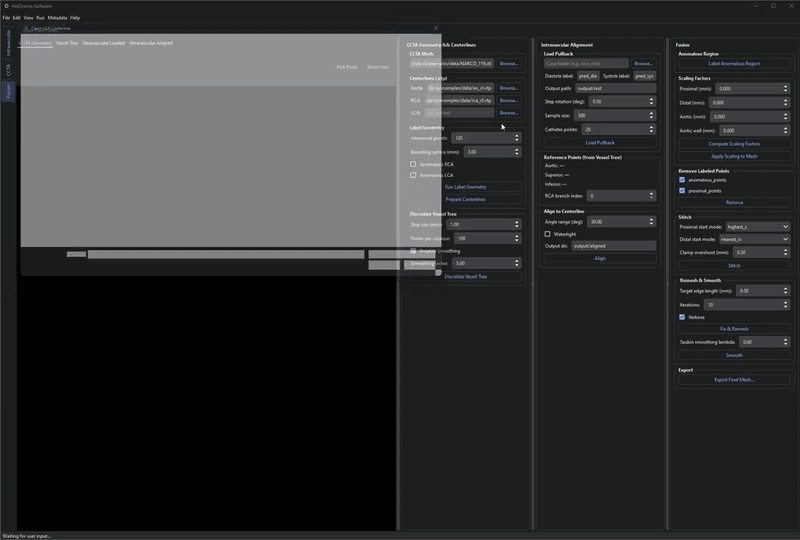The image size is (800, 540).
Task: Click the Case folder input field
Action: tap(586, 63)
